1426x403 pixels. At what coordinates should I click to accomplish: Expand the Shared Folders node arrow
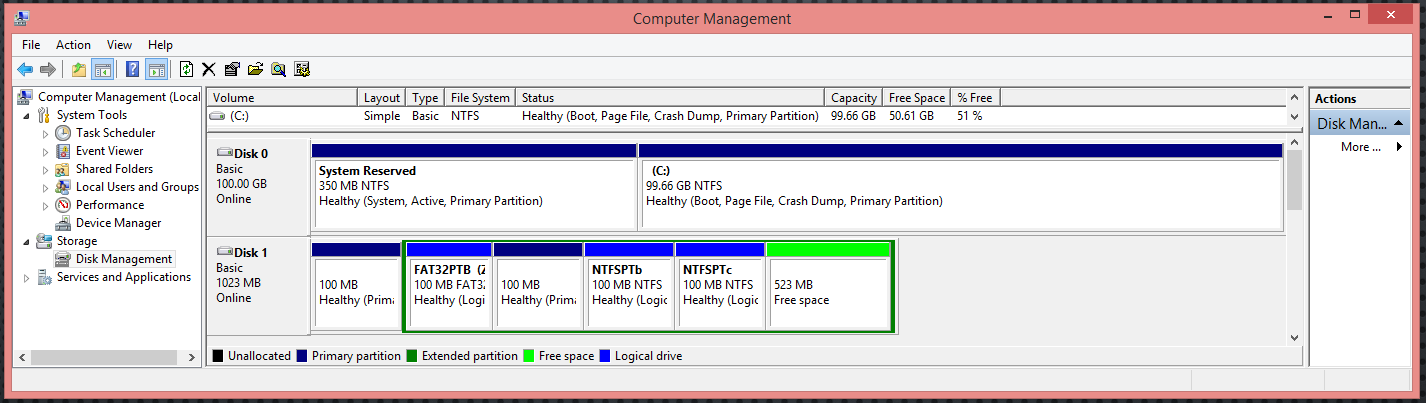(x=45, y=169)
